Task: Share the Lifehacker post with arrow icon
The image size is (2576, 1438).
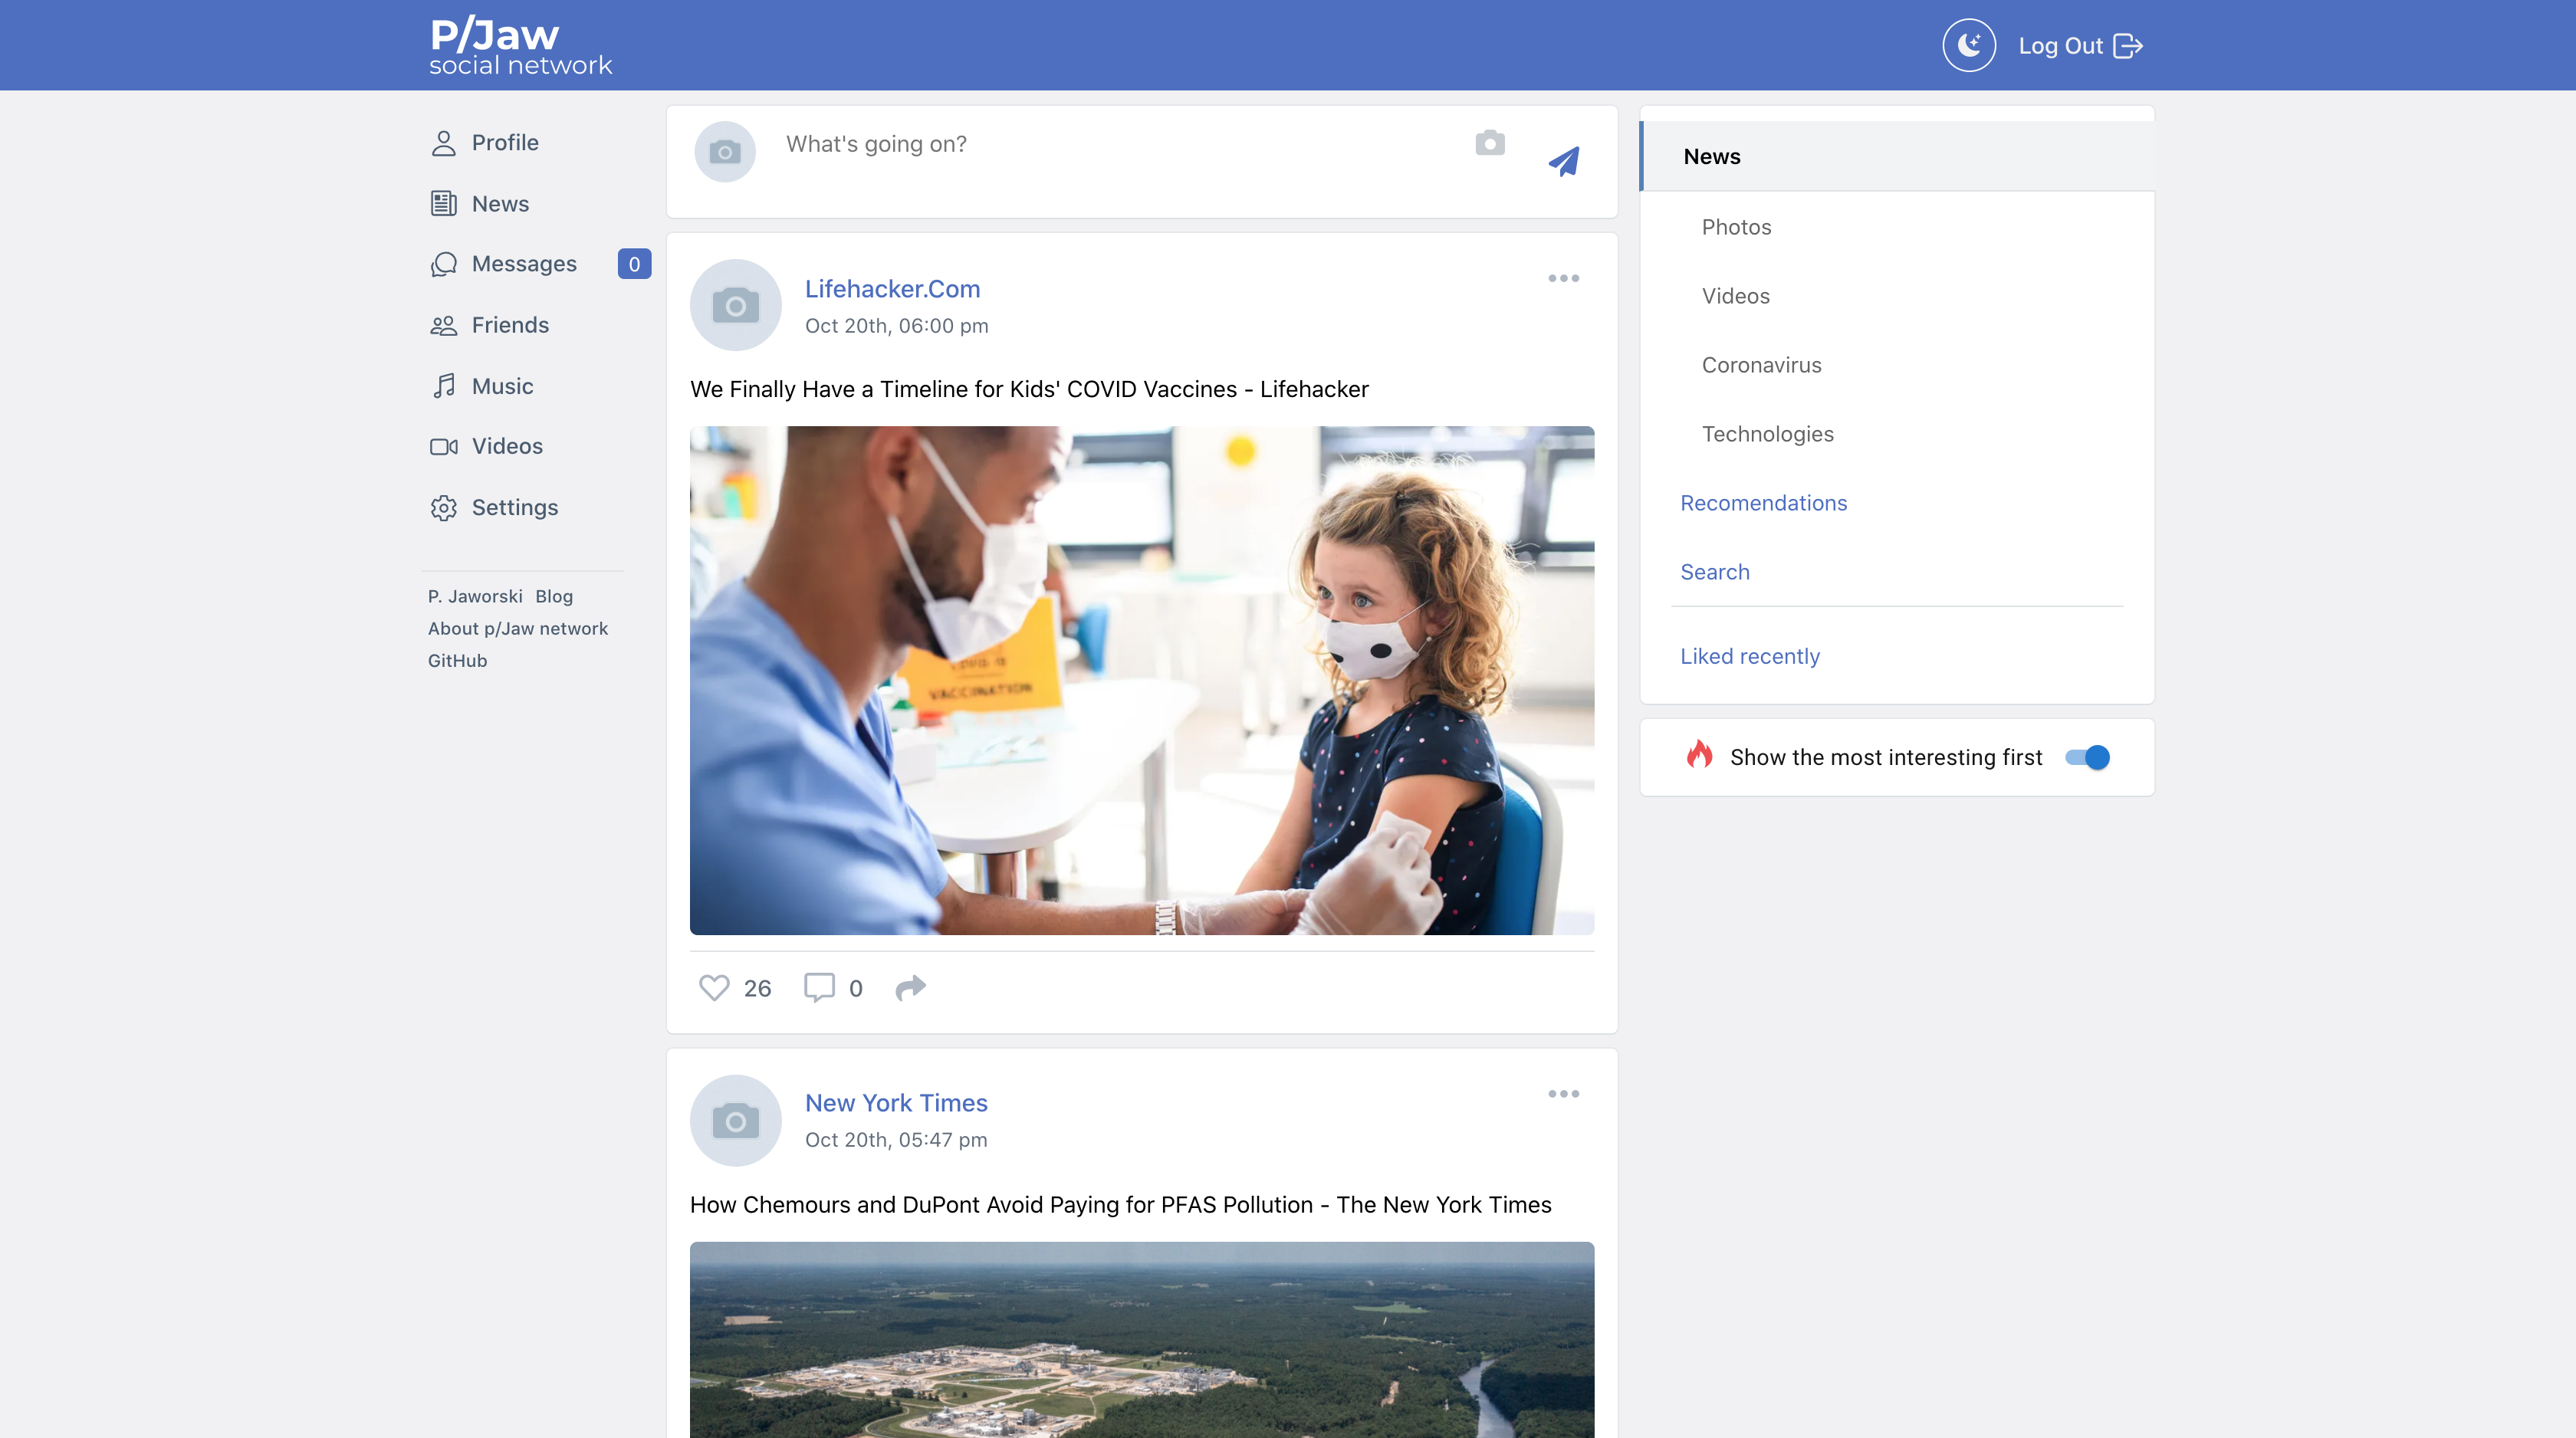Action: [x=910, y=988]
